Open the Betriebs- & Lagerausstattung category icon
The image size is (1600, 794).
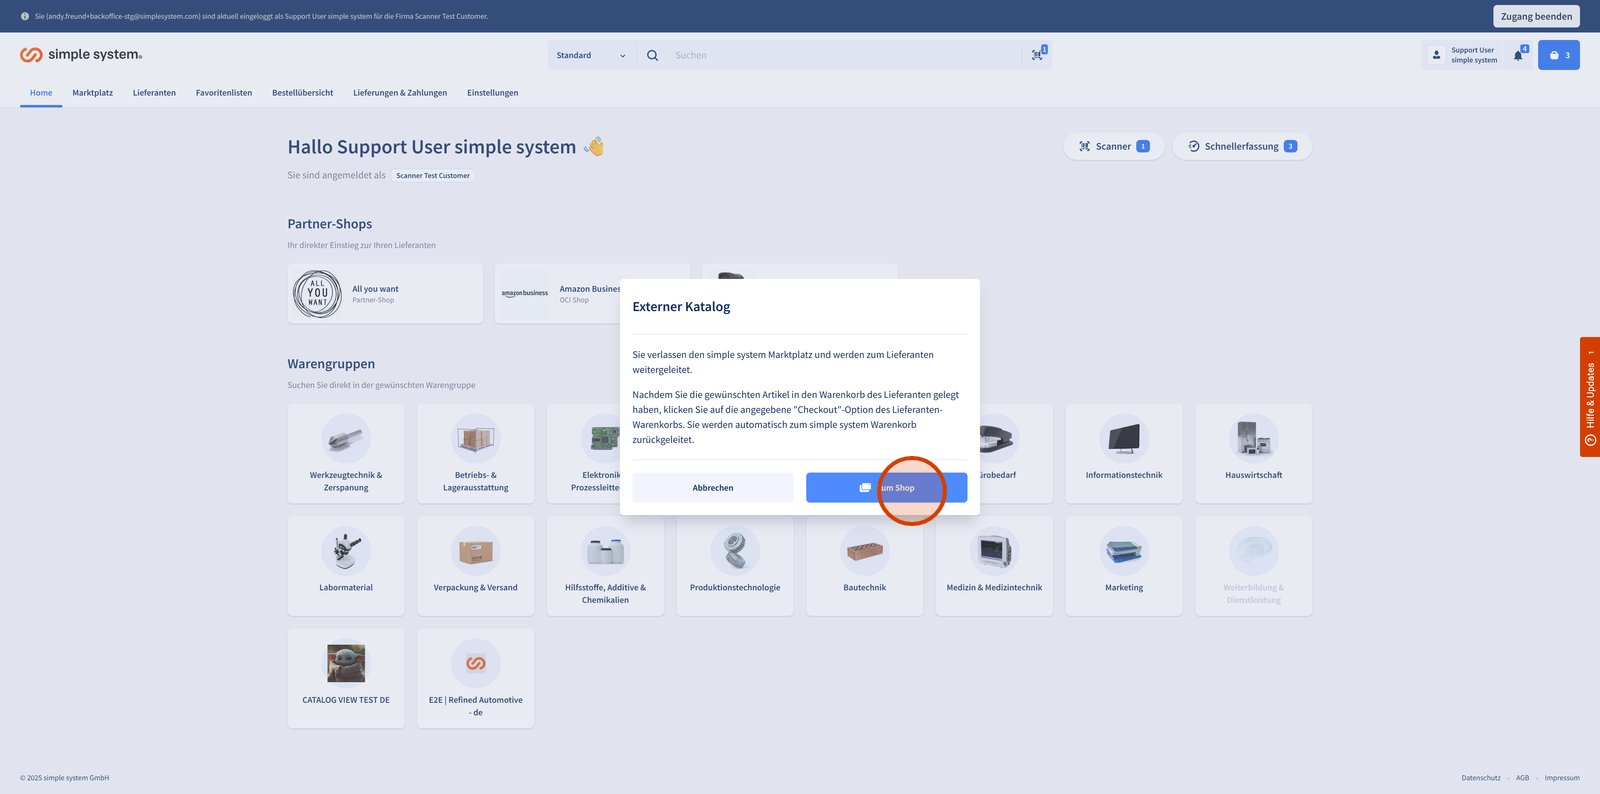tap(476, 439)
